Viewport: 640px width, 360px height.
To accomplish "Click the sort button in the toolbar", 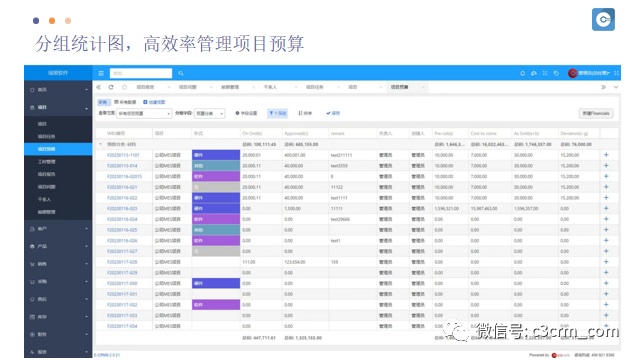I will coord(305,113).
